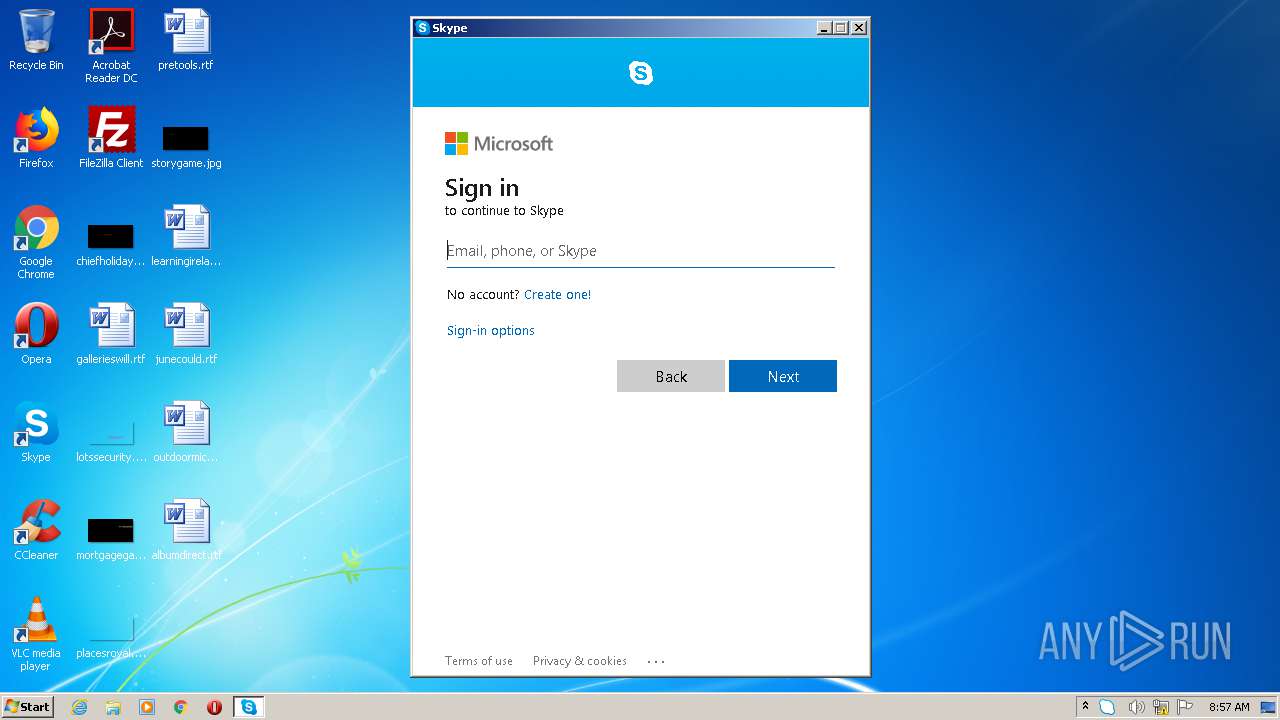Click the Back button
The width and height of the screenshot is (1280, 720).
[671, 376]
